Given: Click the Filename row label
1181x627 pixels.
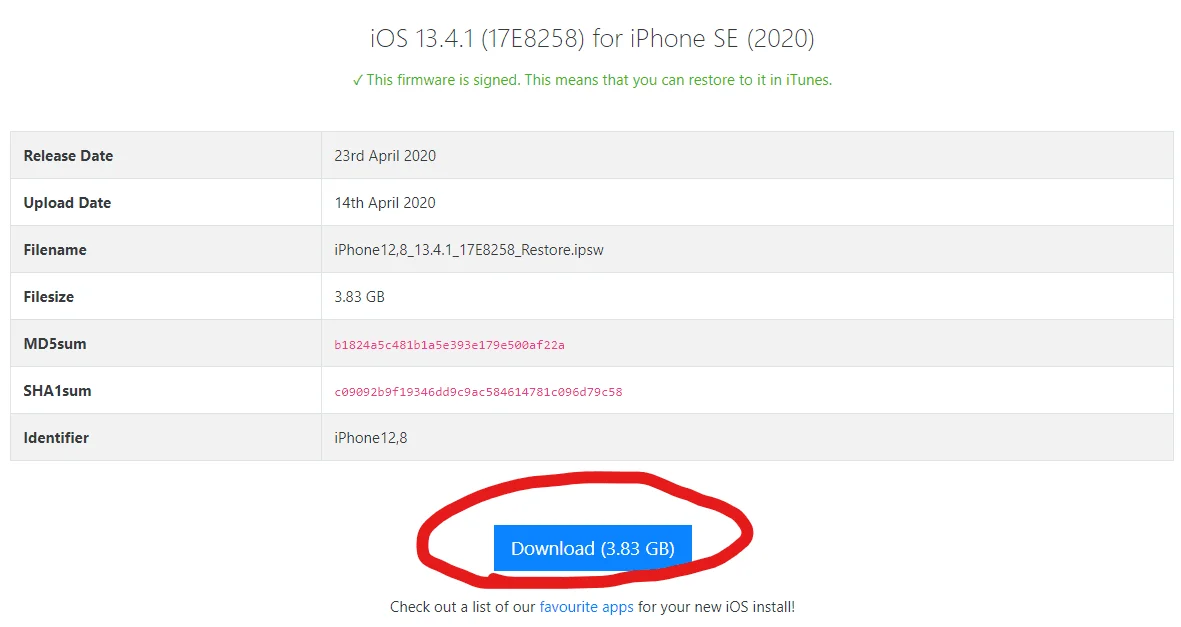Looking at the screenshot, I should [x=55, y=249].
